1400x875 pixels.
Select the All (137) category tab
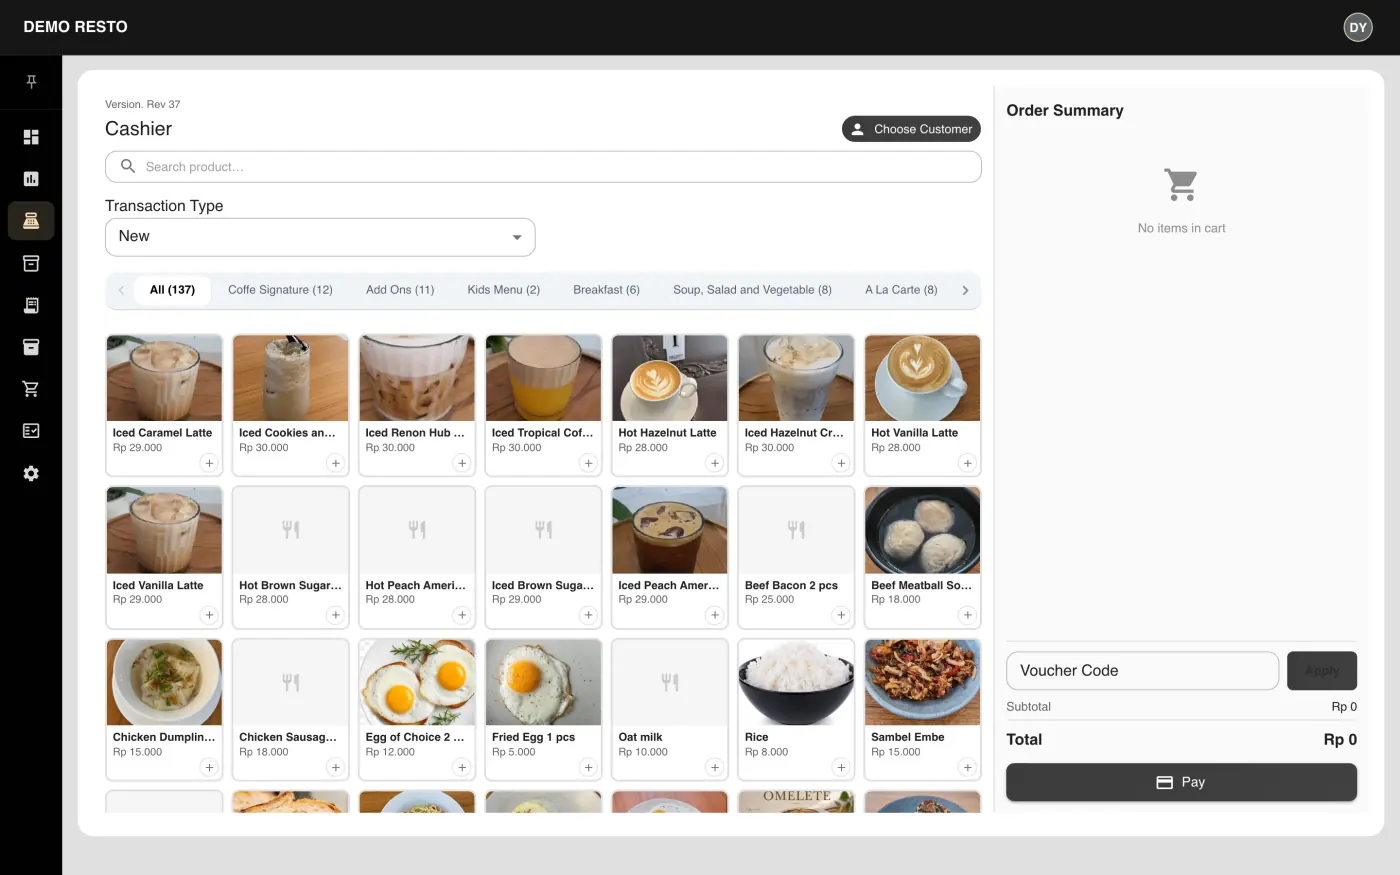point(172,290)
